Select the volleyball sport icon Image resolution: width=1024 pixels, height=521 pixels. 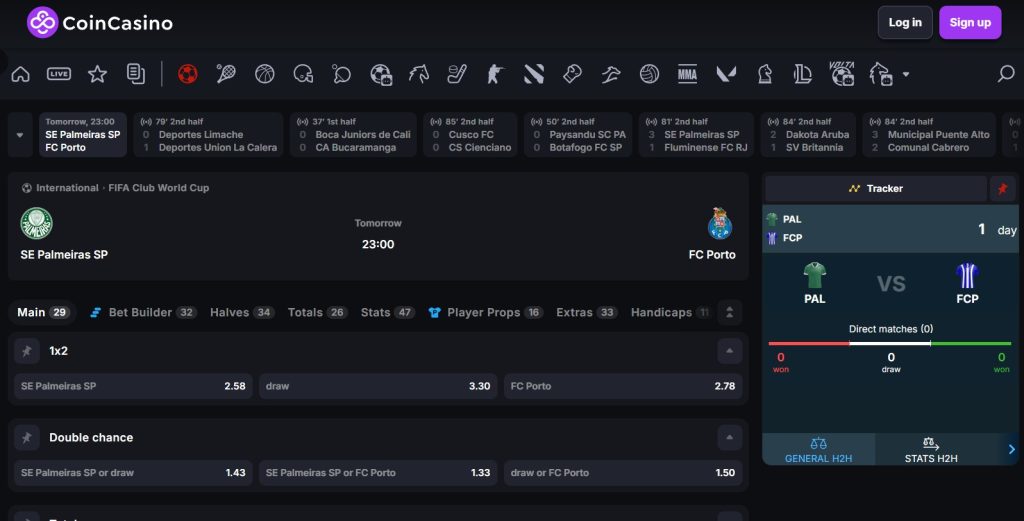point(649,74)
